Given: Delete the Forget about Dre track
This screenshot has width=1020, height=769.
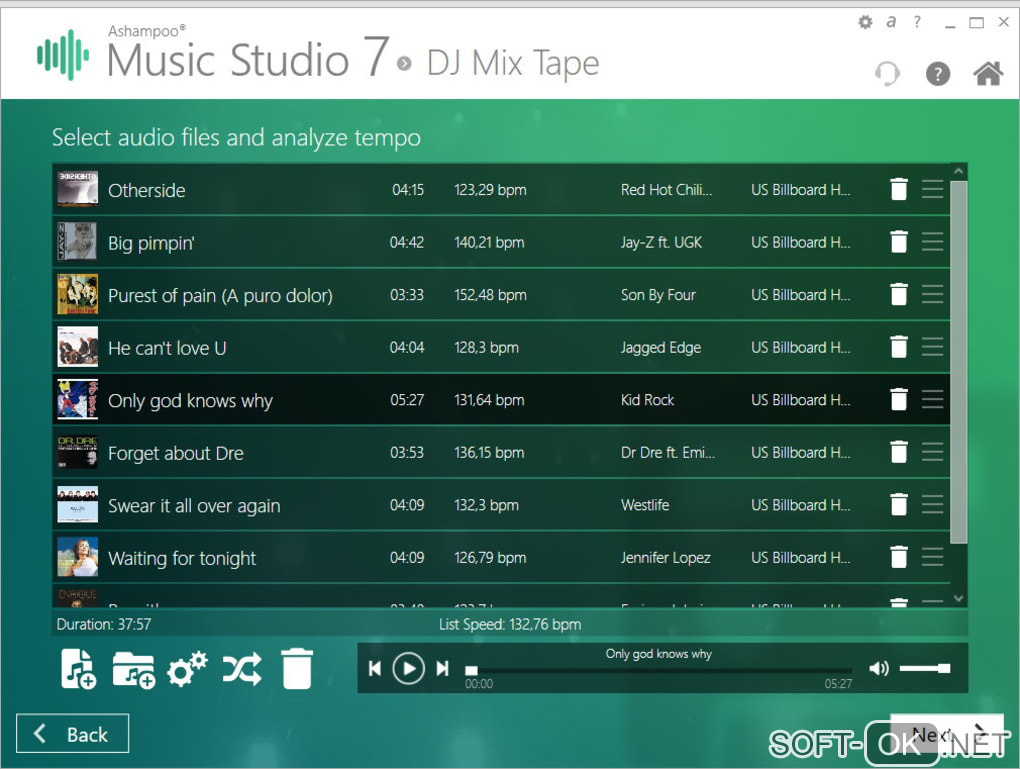Looking at the screenshot, I should pos(898,452).
